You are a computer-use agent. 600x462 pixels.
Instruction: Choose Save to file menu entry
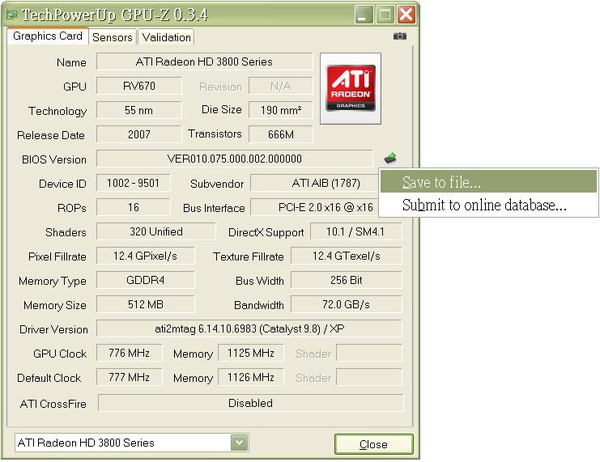tap(488, 182)
